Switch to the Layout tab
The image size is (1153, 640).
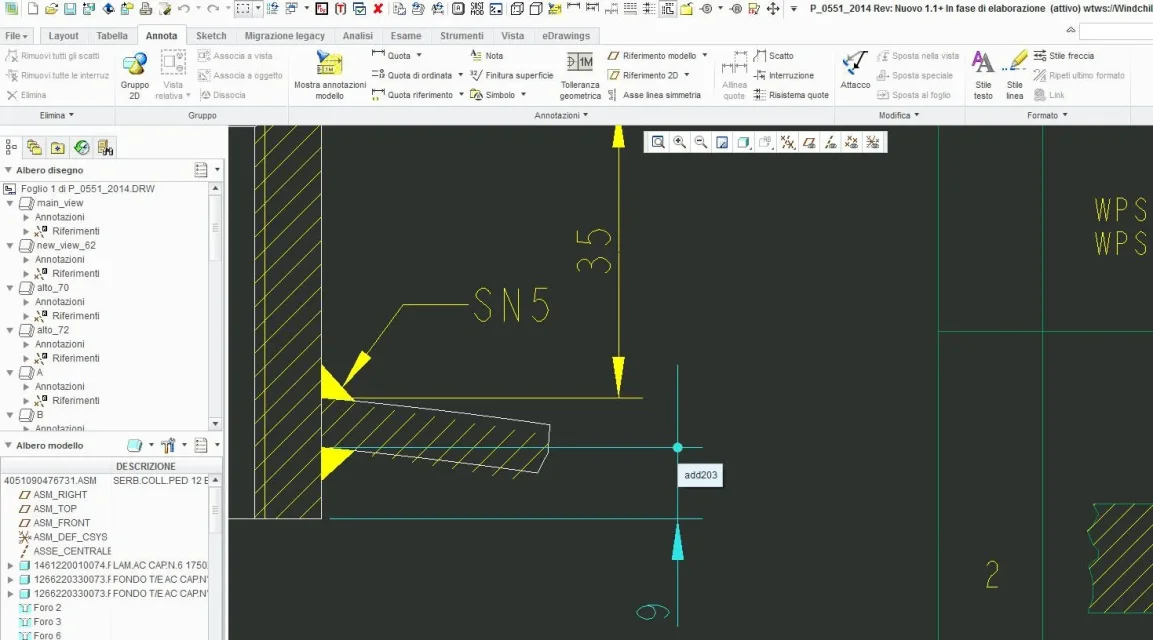pos(63,35)
